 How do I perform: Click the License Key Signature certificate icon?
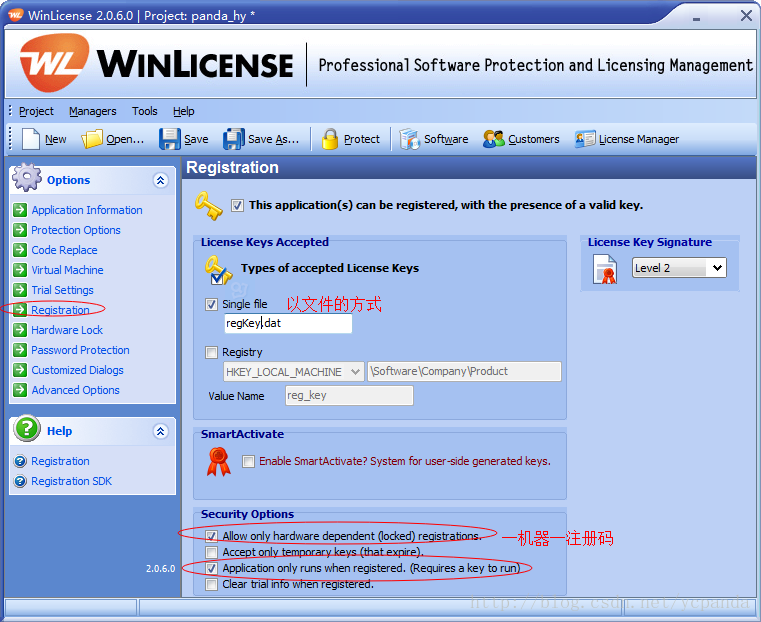(605, 270)
